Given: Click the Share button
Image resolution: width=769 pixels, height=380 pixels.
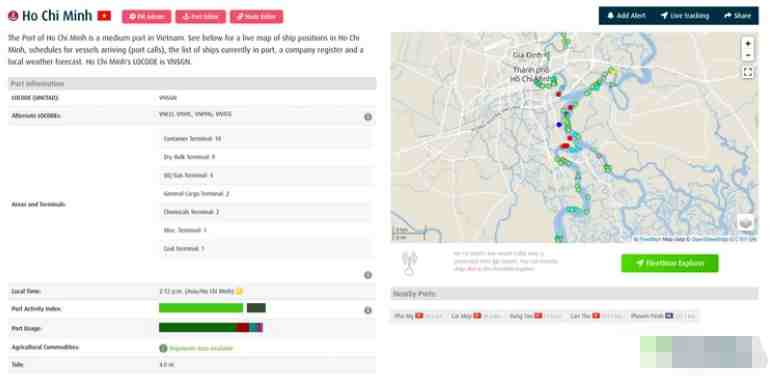Looking at the screenshot, I should coord(737,16).
